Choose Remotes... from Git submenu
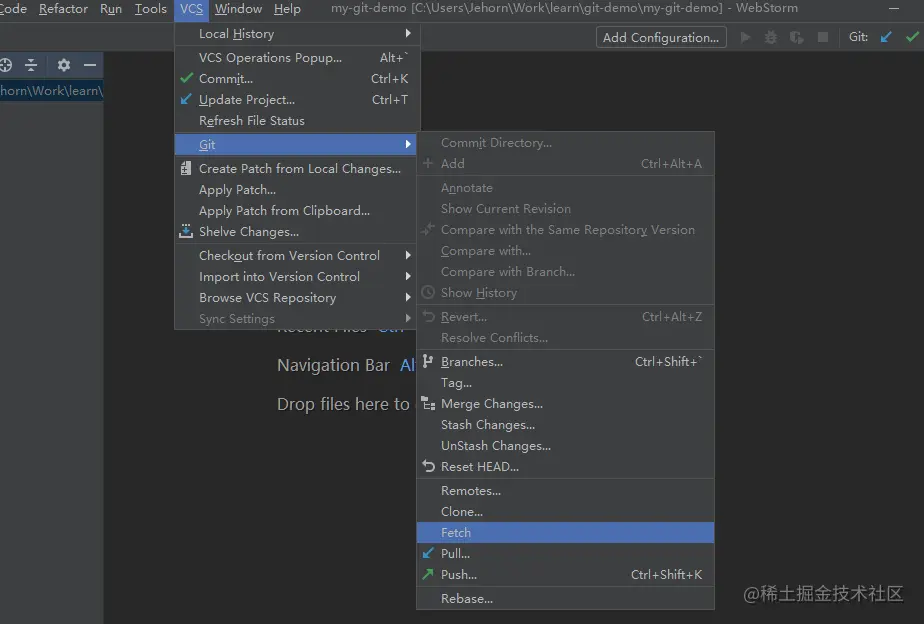This screenshot has width=924, height=624. (565, 490)
